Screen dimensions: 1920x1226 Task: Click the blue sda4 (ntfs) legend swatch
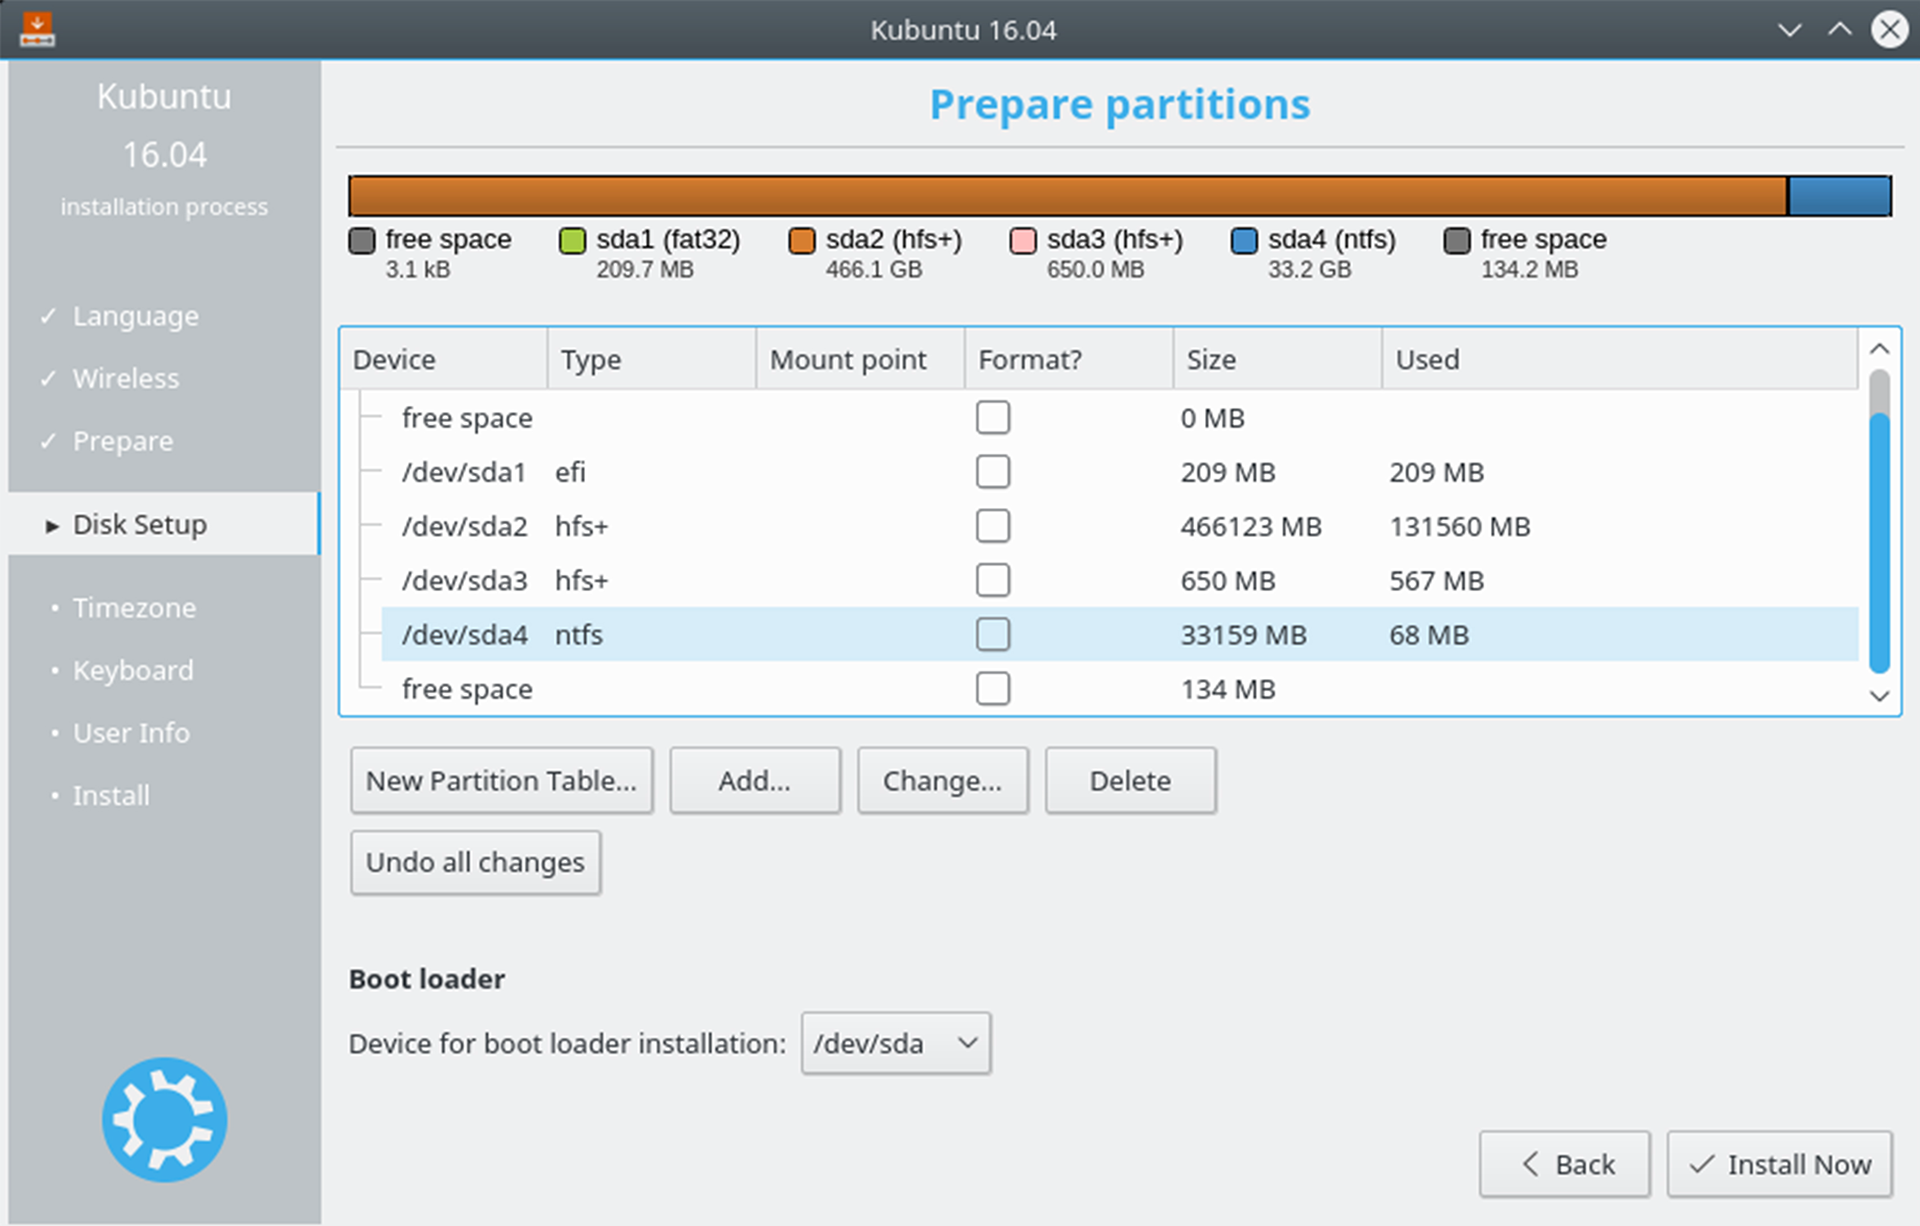[1244, 240]
